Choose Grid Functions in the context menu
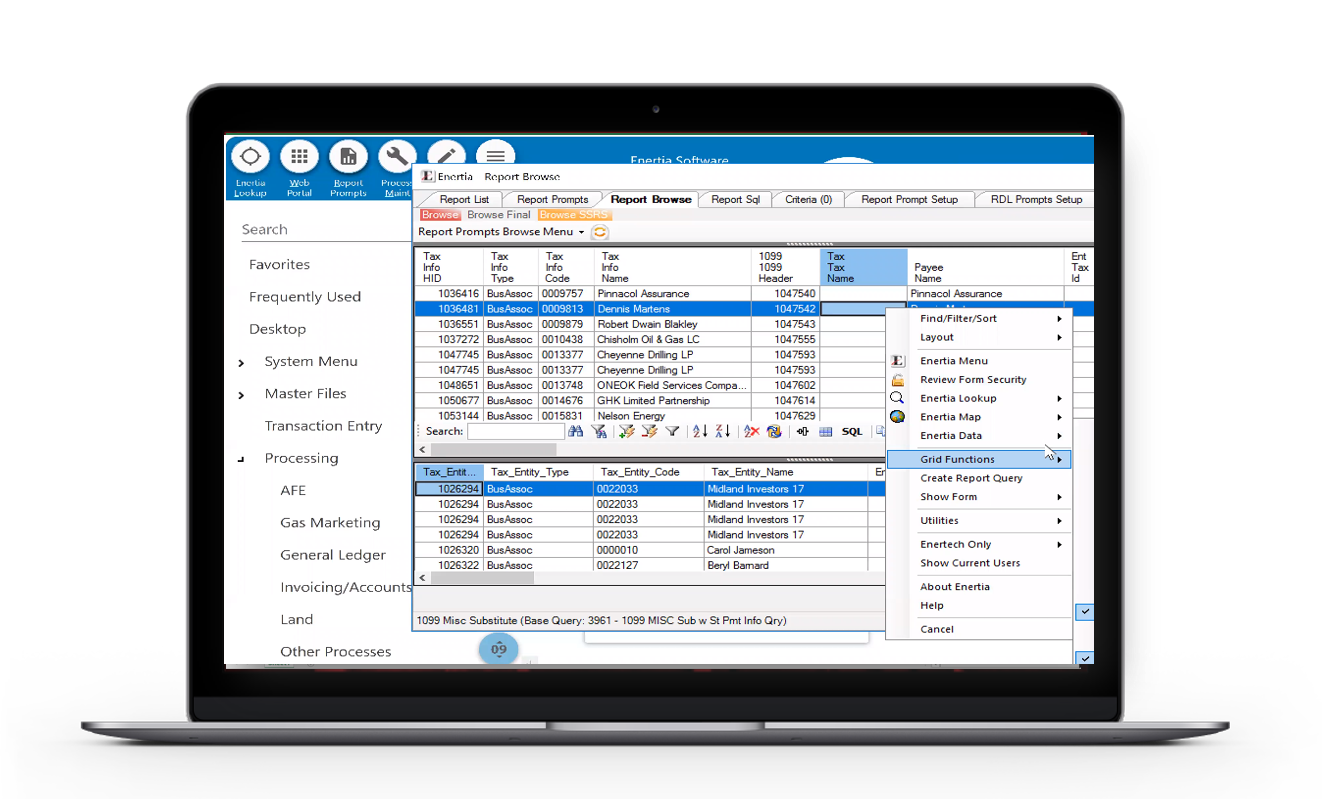The height and width of the screenshot is (799, 1322). (x=979, y=459)
